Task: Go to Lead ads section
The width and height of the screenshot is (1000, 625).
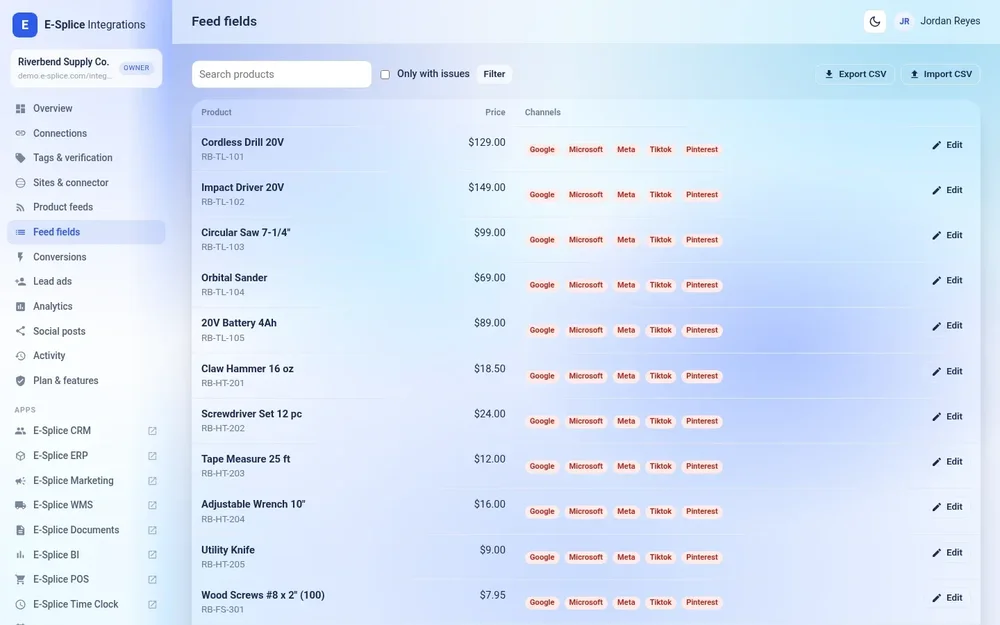Action: point(86,281)
